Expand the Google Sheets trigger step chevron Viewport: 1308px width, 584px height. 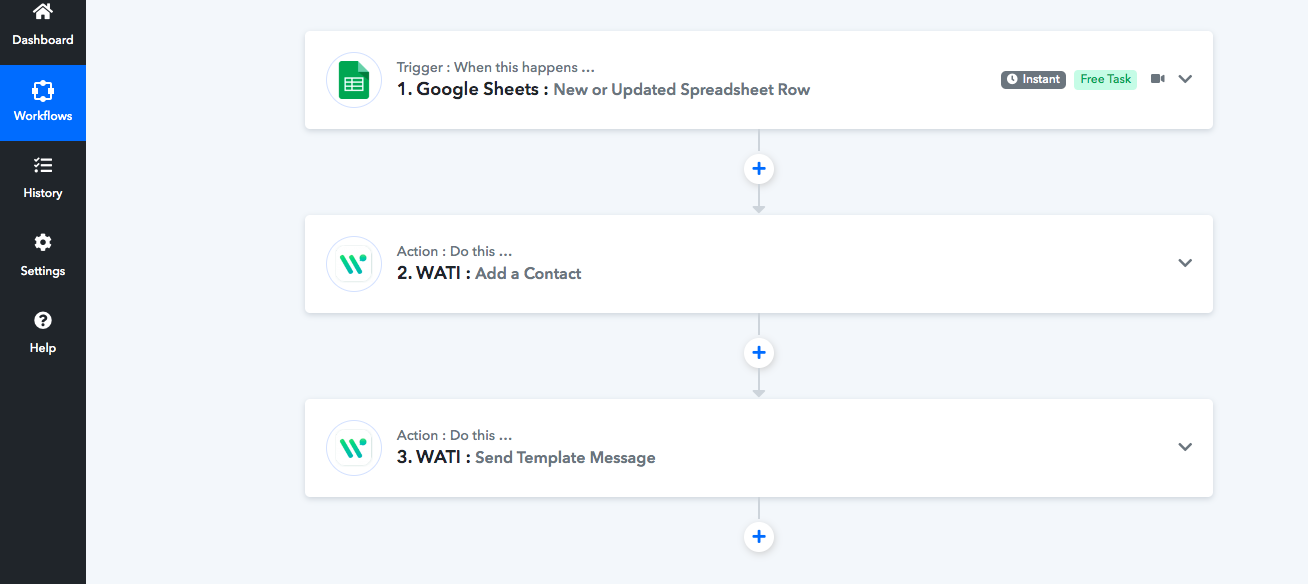(1185, 79)
